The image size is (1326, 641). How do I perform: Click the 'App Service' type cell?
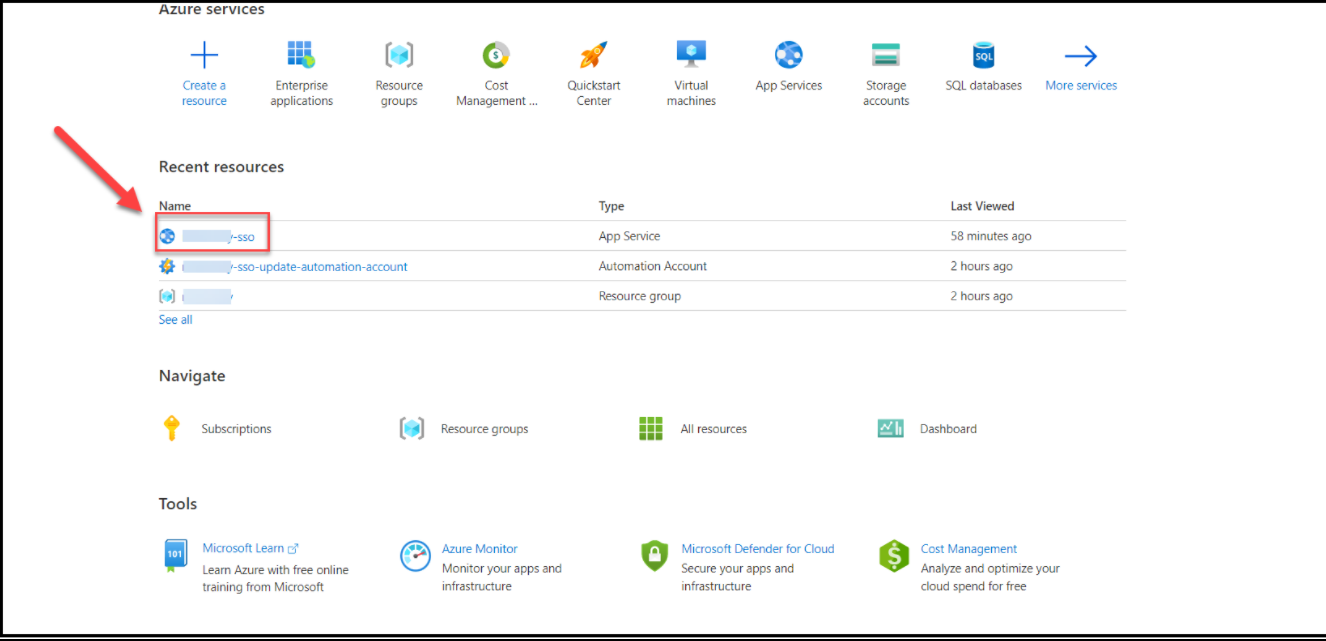pyautogui.click(x=629, y=236)
